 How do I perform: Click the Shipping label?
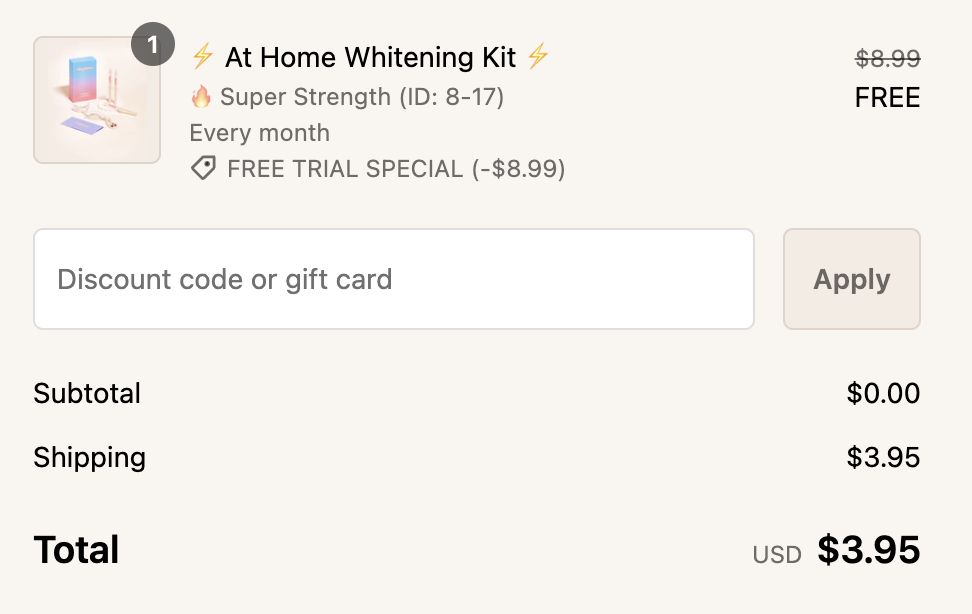point(89,458)
